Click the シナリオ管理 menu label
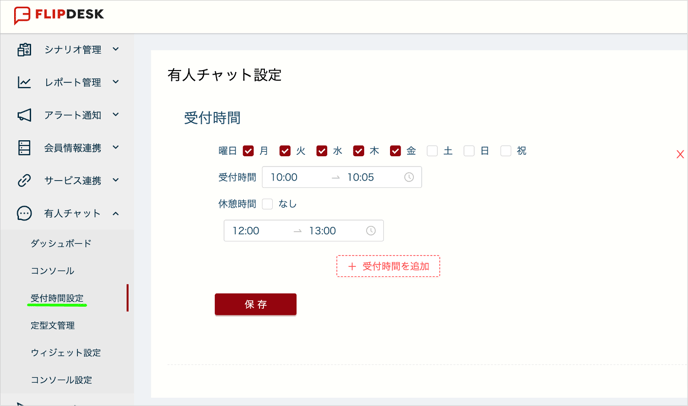Screen dimensions: 688x406 (73, 50)
